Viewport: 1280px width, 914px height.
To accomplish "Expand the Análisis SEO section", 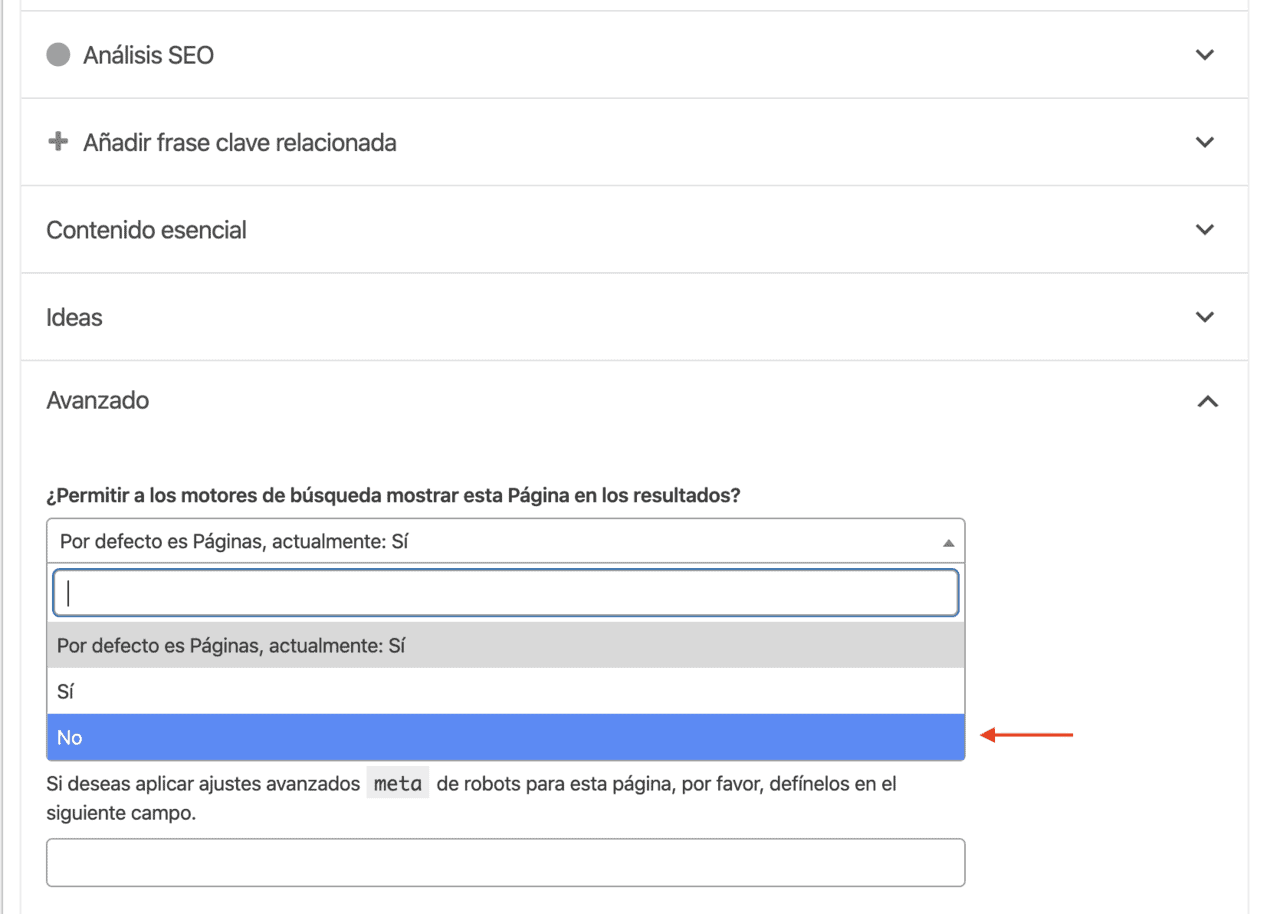I will (x=634, y=55).
